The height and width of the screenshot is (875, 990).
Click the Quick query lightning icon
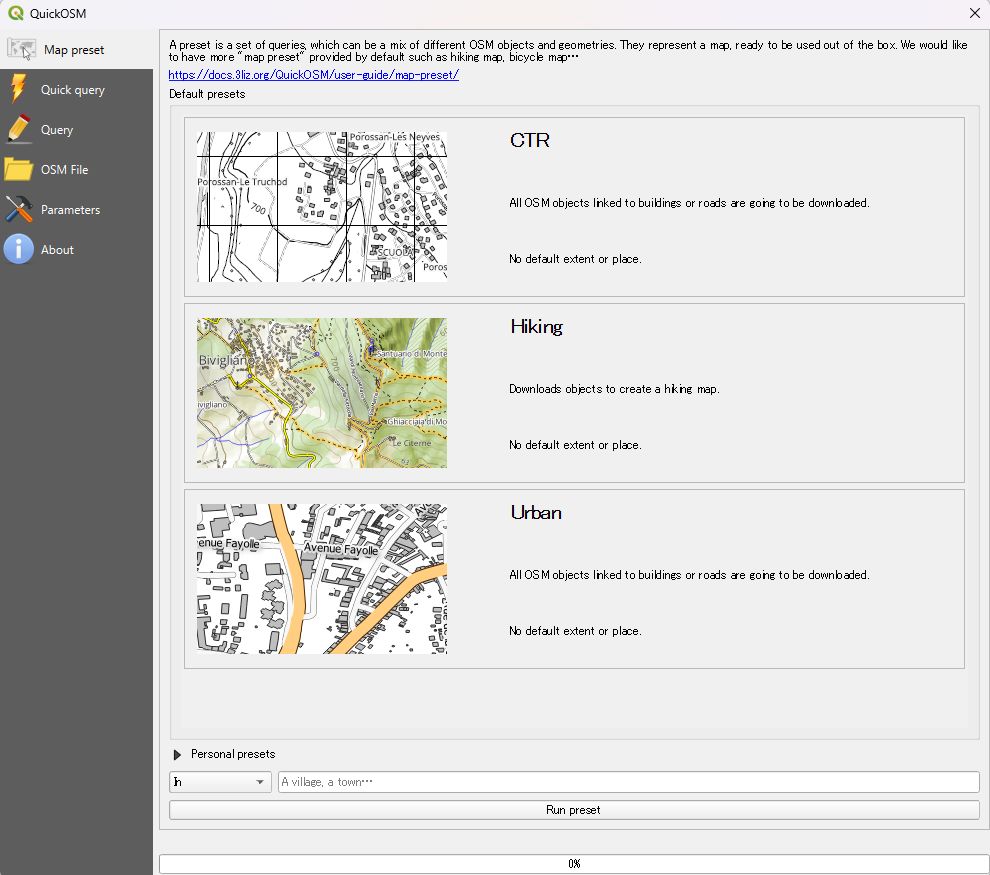pos(18,89)
